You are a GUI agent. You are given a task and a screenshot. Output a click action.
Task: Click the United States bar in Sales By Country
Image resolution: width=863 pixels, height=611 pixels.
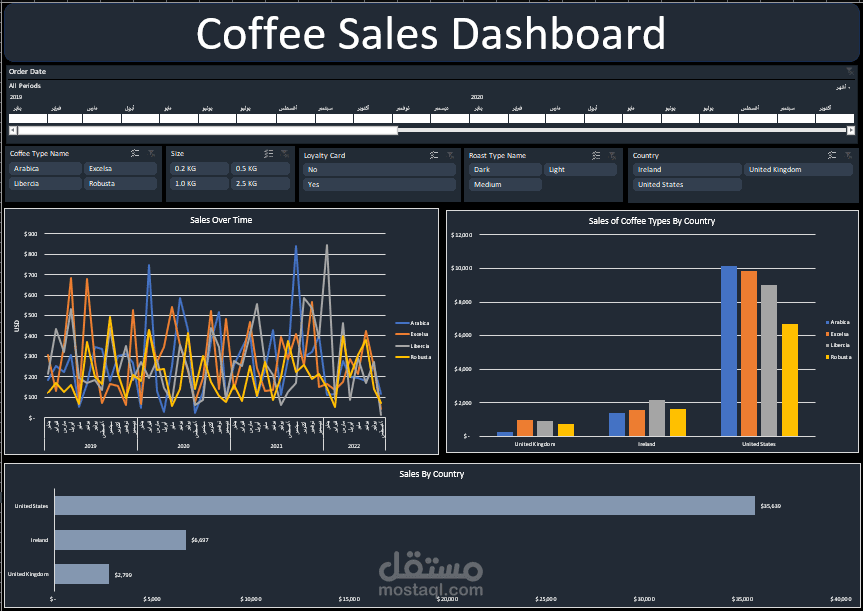point(400,507)
